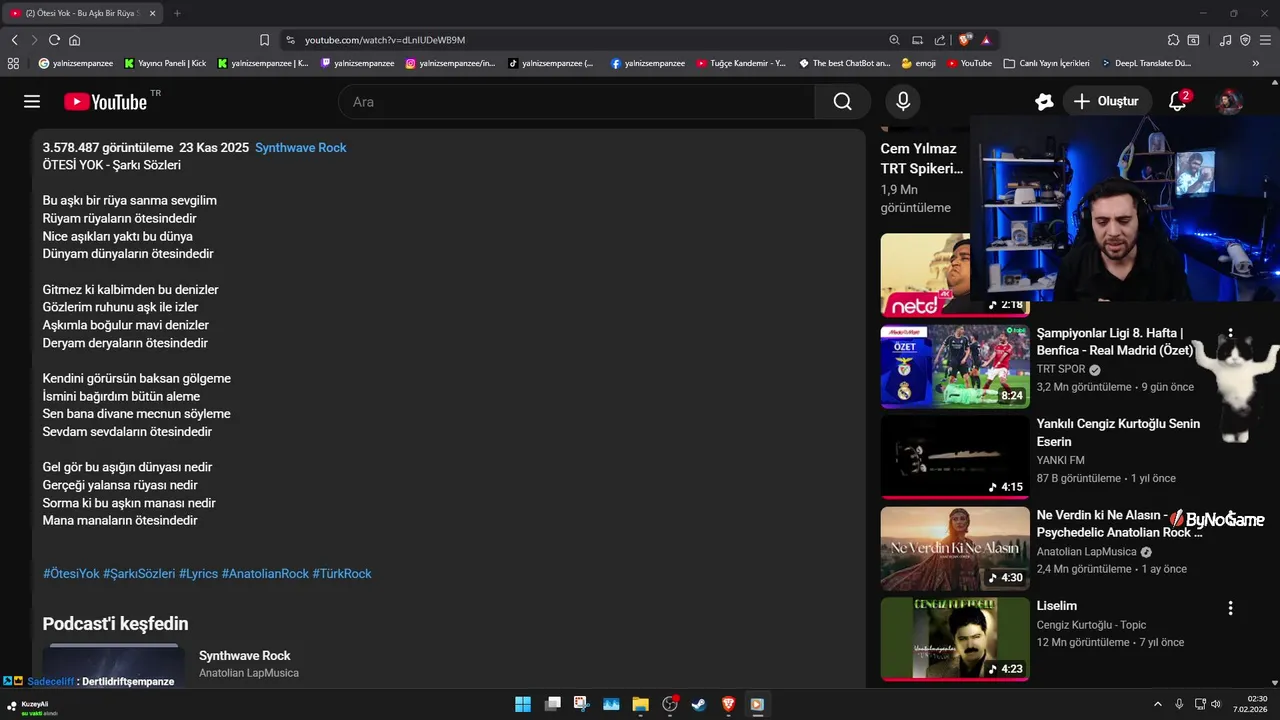Open Yankılı Cengiz Kurtoğlu video title
The image size is (1280, 720).
1118,433
